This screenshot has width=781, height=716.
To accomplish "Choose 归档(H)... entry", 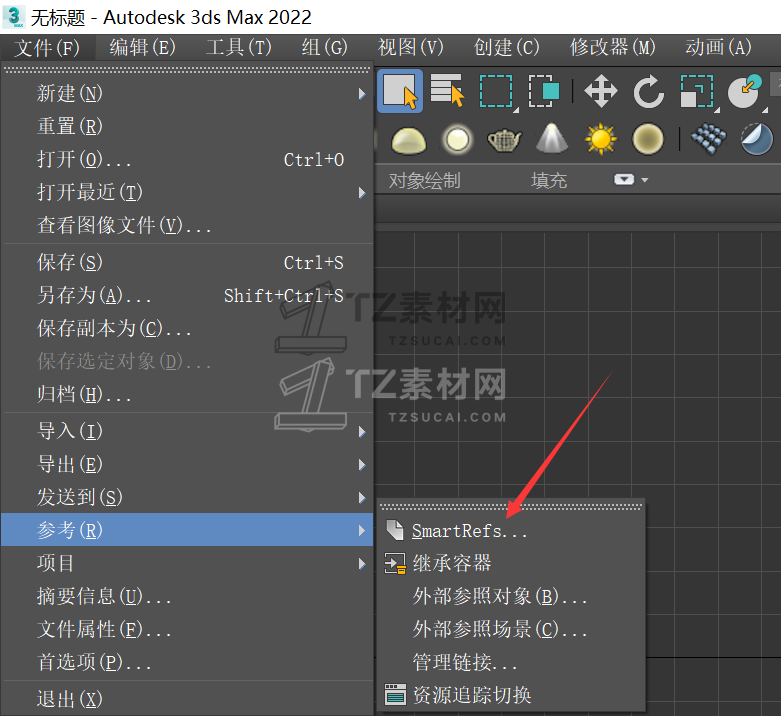I will coord(187,394).
